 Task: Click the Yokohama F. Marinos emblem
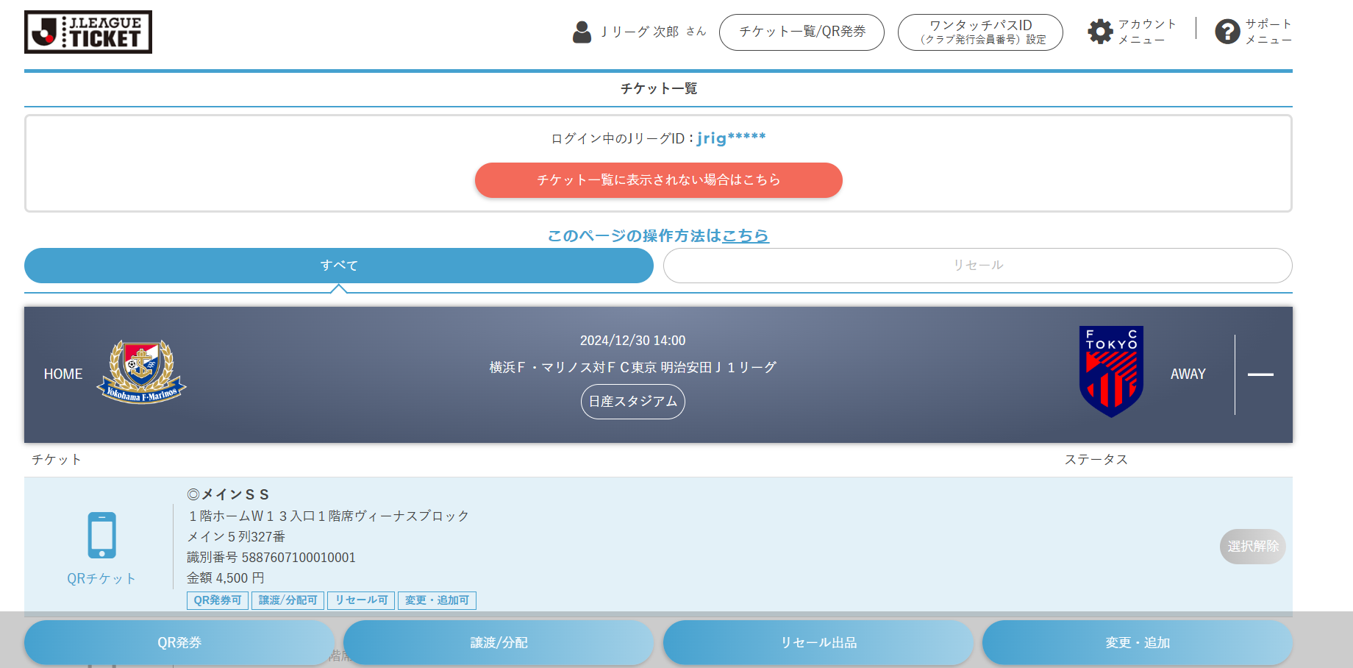pos(141,373)
